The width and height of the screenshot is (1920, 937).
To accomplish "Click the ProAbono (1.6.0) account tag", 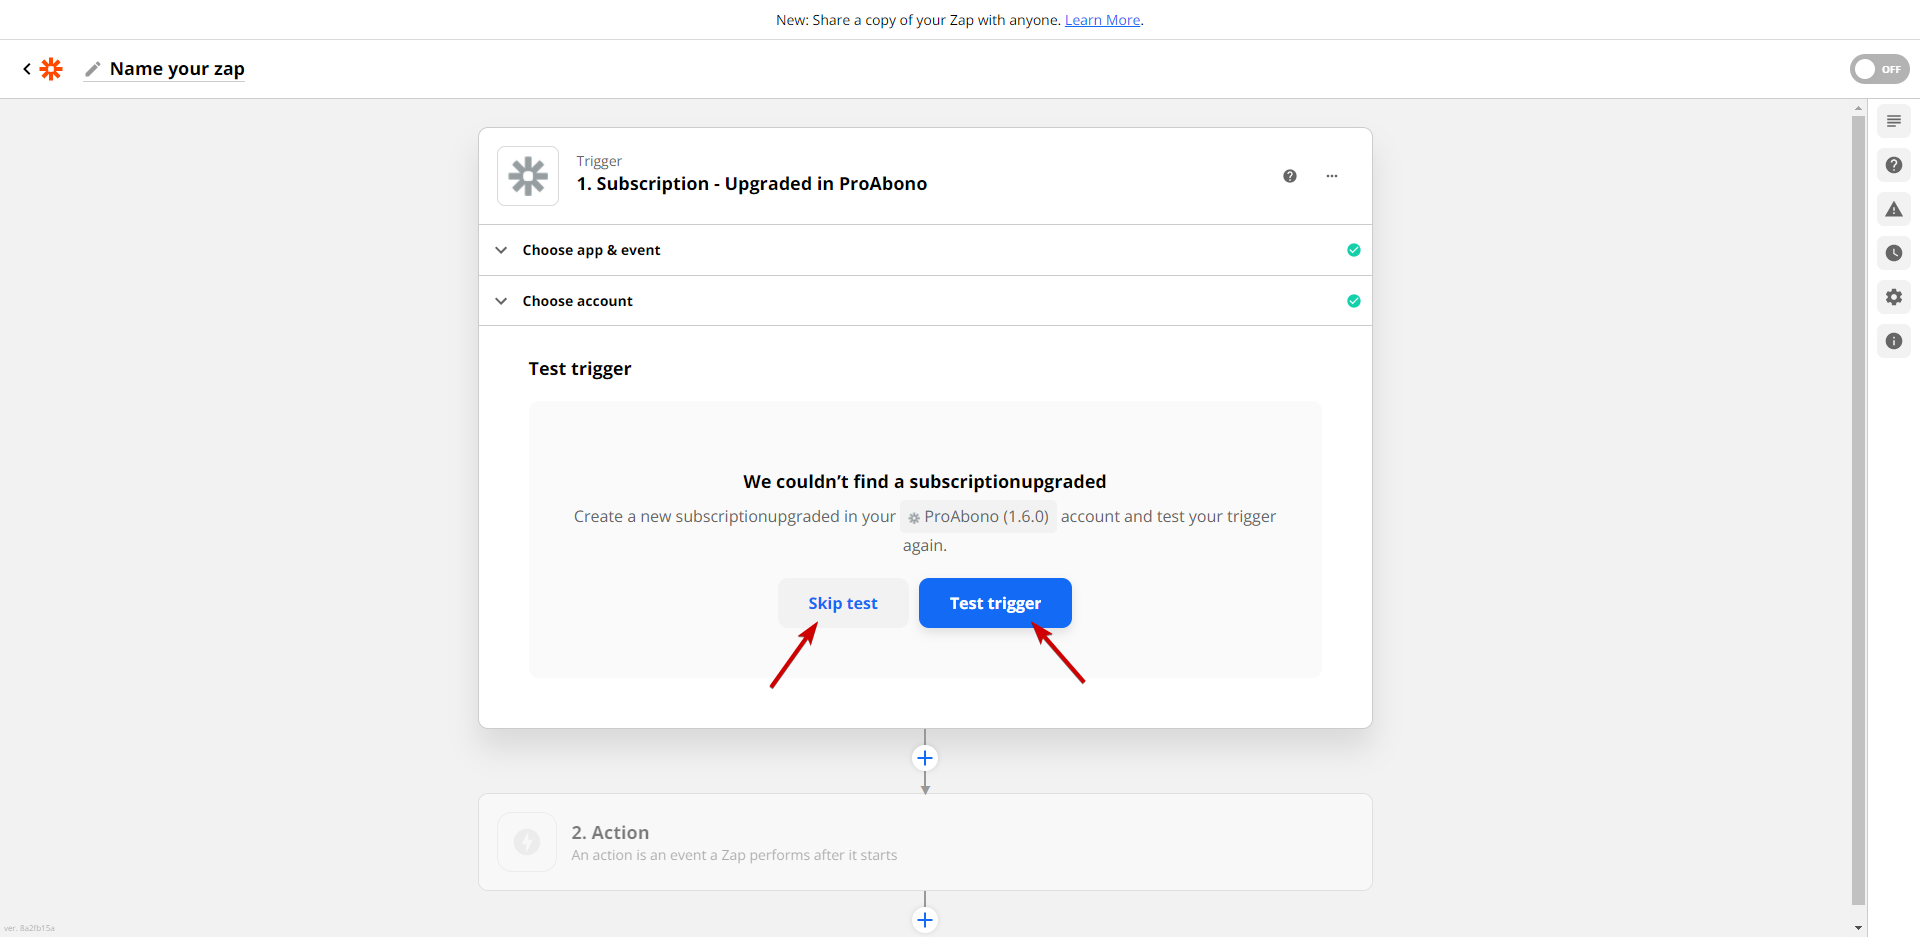I will [978, 517].
